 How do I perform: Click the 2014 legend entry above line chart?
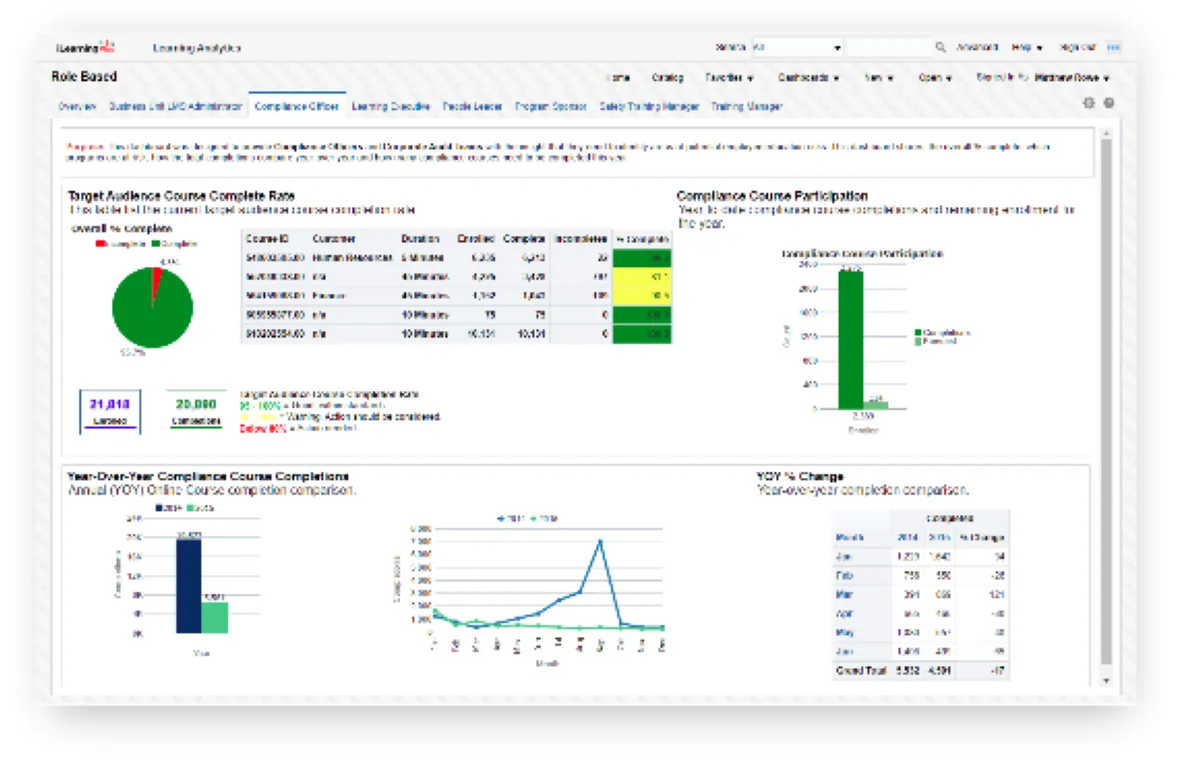tap(509, 518)
